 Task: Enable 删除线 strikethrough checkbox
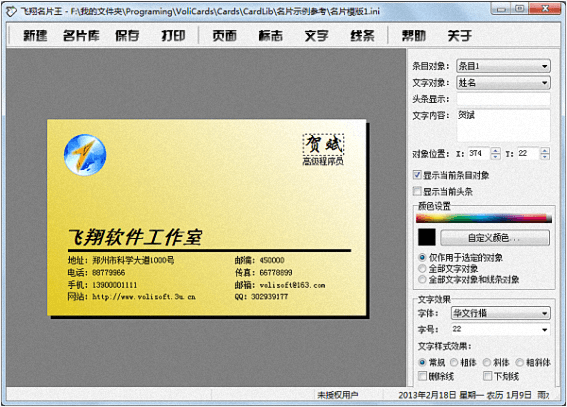tap(422, 376)
